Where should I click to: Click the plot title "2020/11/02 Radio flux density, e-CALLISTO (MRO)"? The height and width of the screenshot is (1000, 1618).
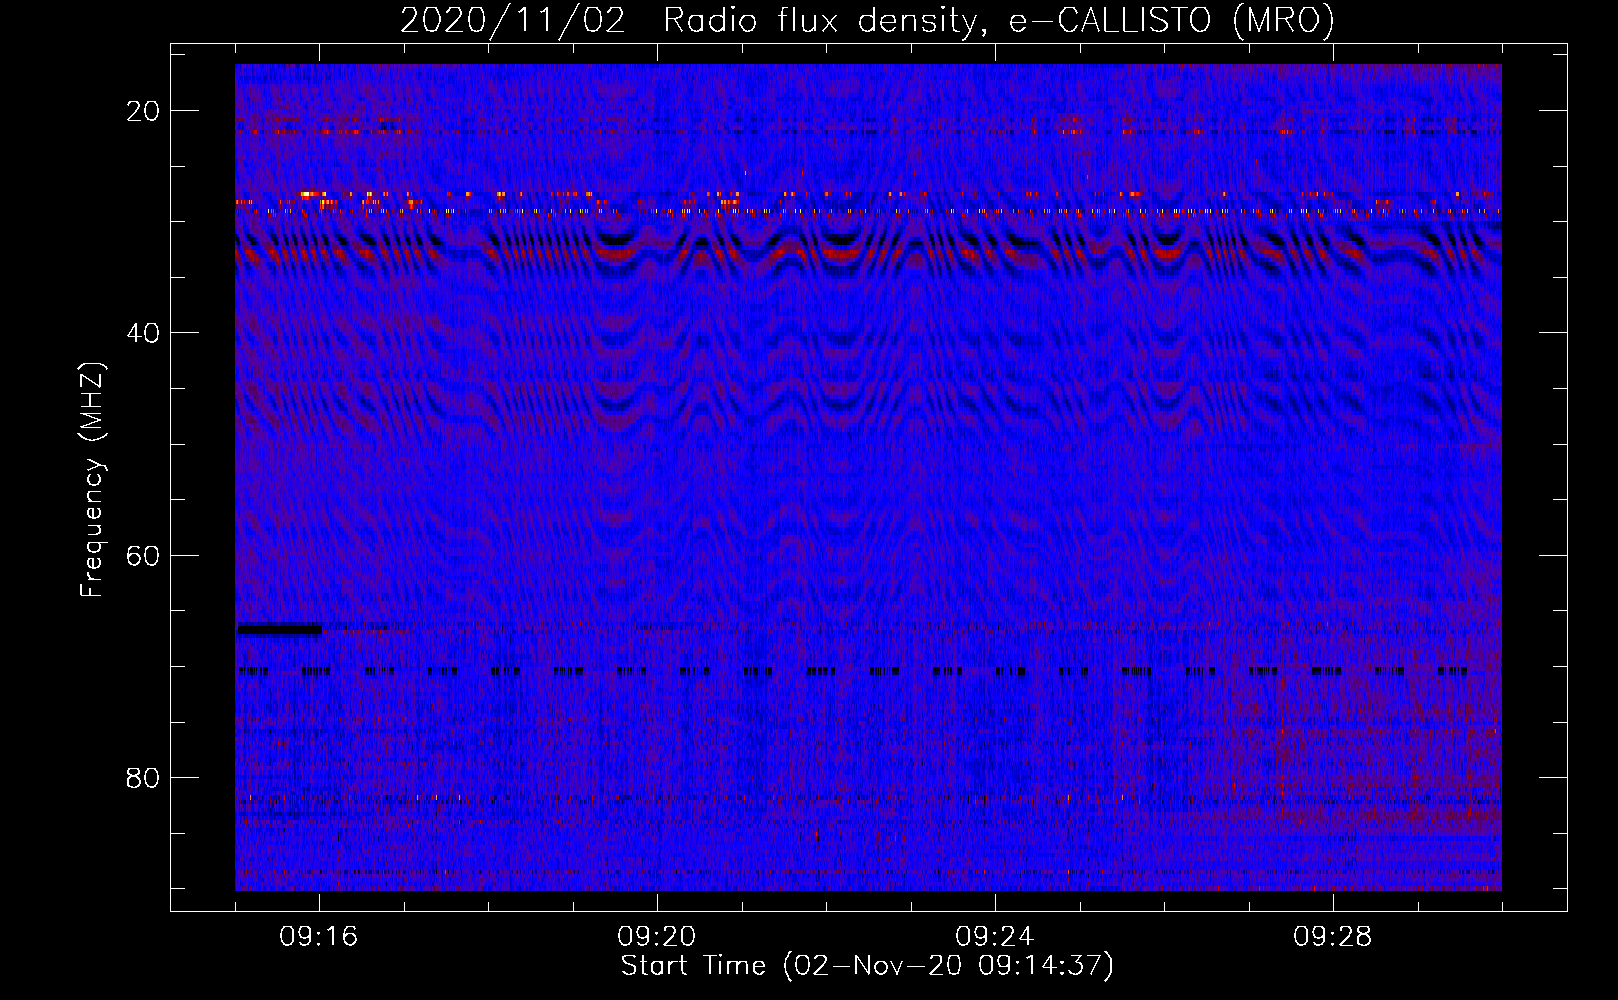point(867,20)
